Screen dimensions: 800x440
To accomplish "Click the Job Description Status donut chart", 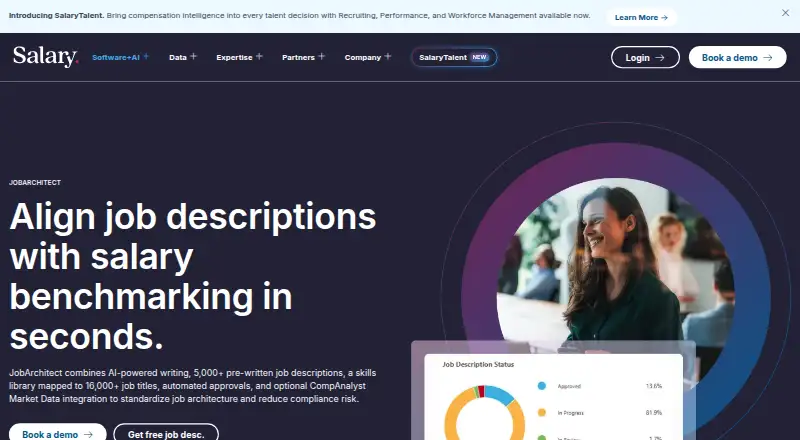I will pos(484,413).
